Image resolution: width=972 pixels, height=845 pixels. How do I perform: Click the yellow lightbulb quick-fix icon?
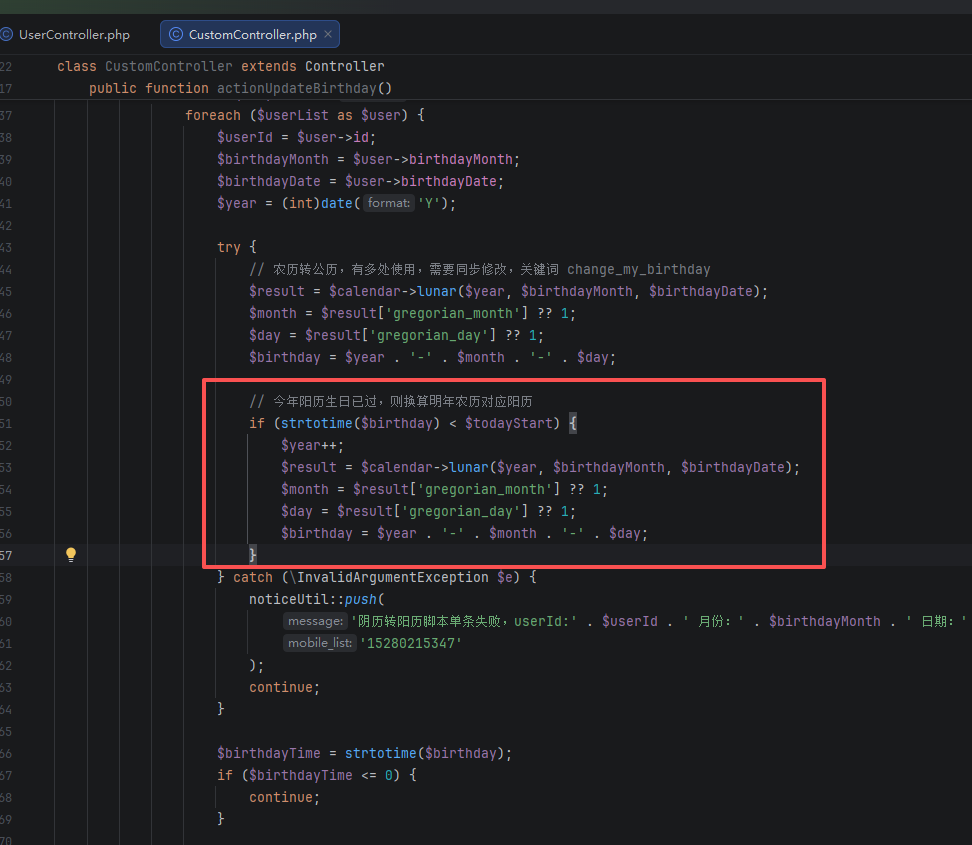pyautogui.click(x=71, y=554)
